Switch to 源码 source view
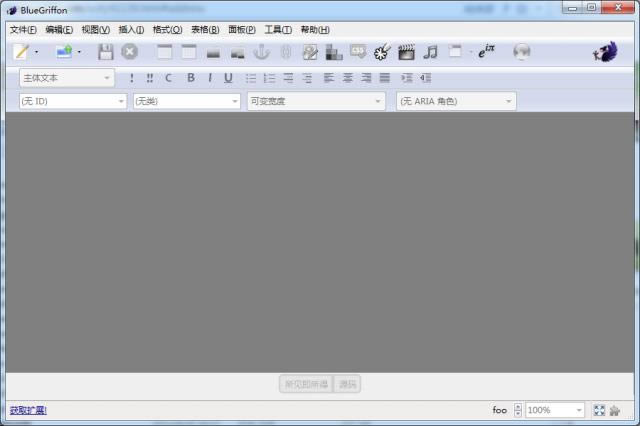640x426 pixels. pos(347,384)
